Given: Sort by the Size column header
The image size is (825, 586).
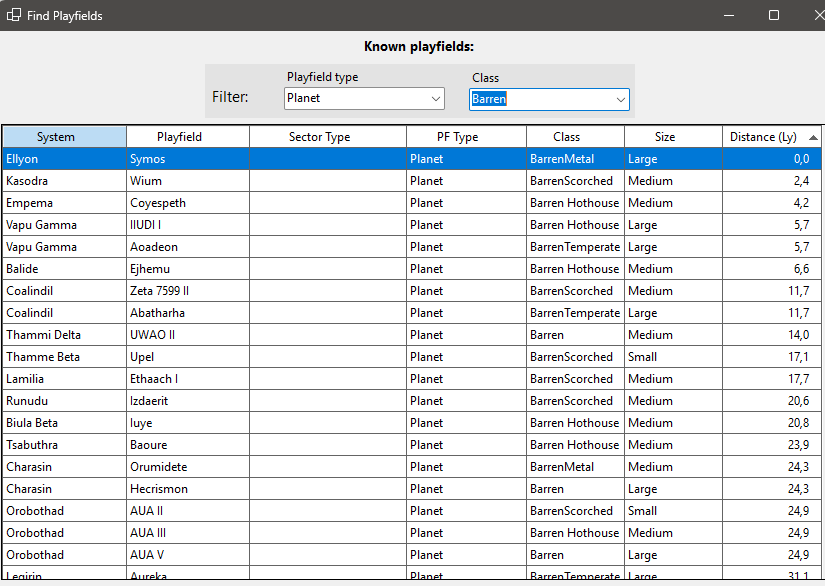Looking at the screenshot, I should pos(673,137).
